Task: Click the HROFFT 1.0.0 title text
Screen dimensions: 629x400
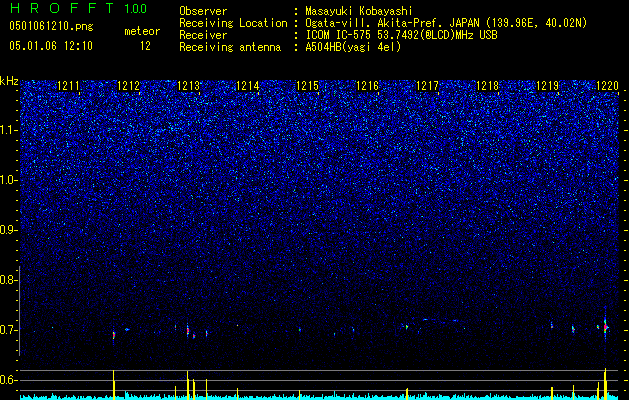Action: click(79, 8)
